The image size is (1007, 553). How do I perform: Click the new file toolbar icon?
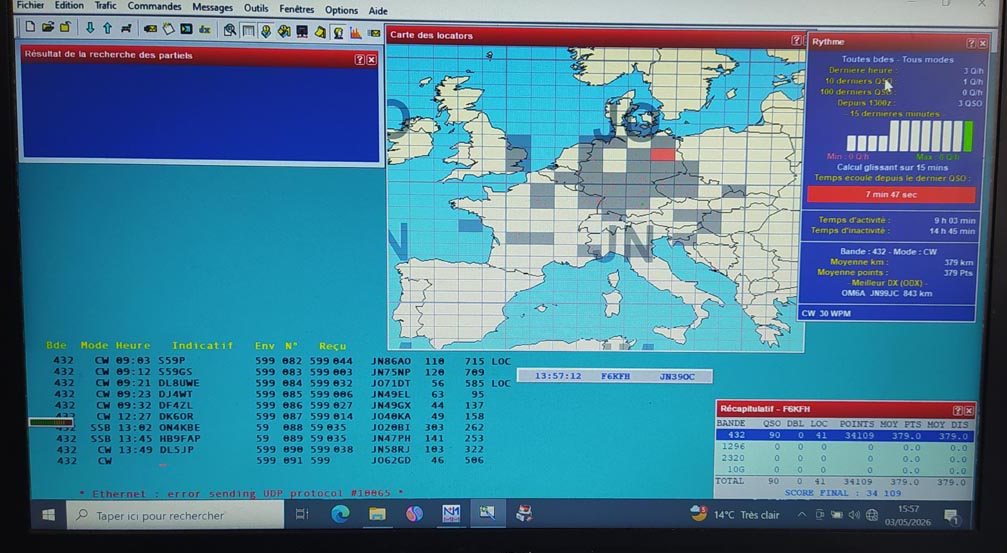pyautogui.click(x=30, y=28)
